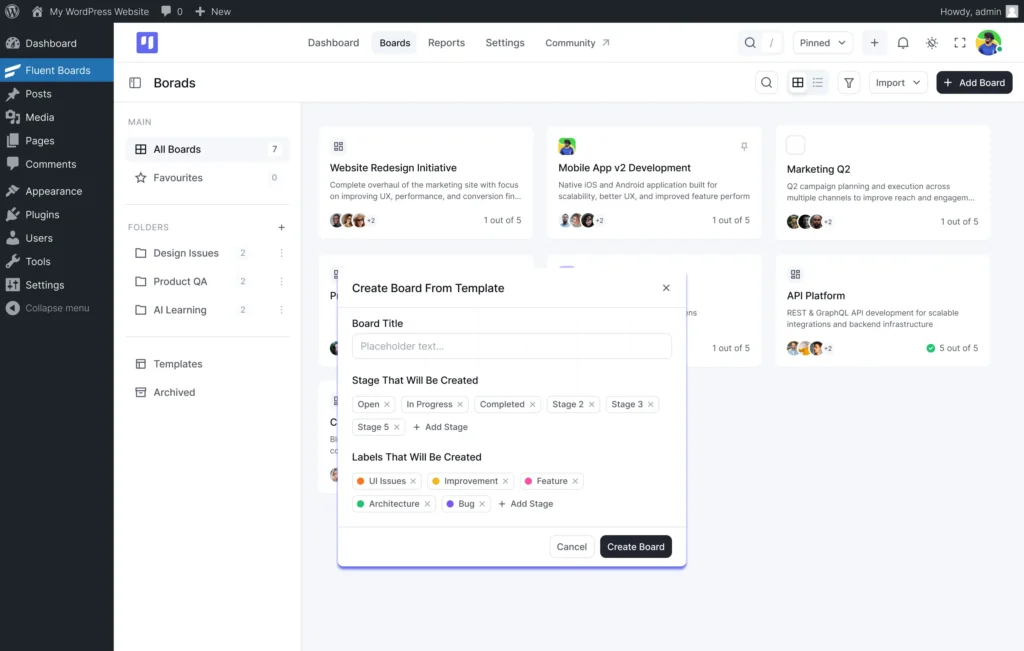Image resolution: width=1024 pixels, height=651 pixels.
Task: Remove the Completed stage tag
Action: click(532, 404)
